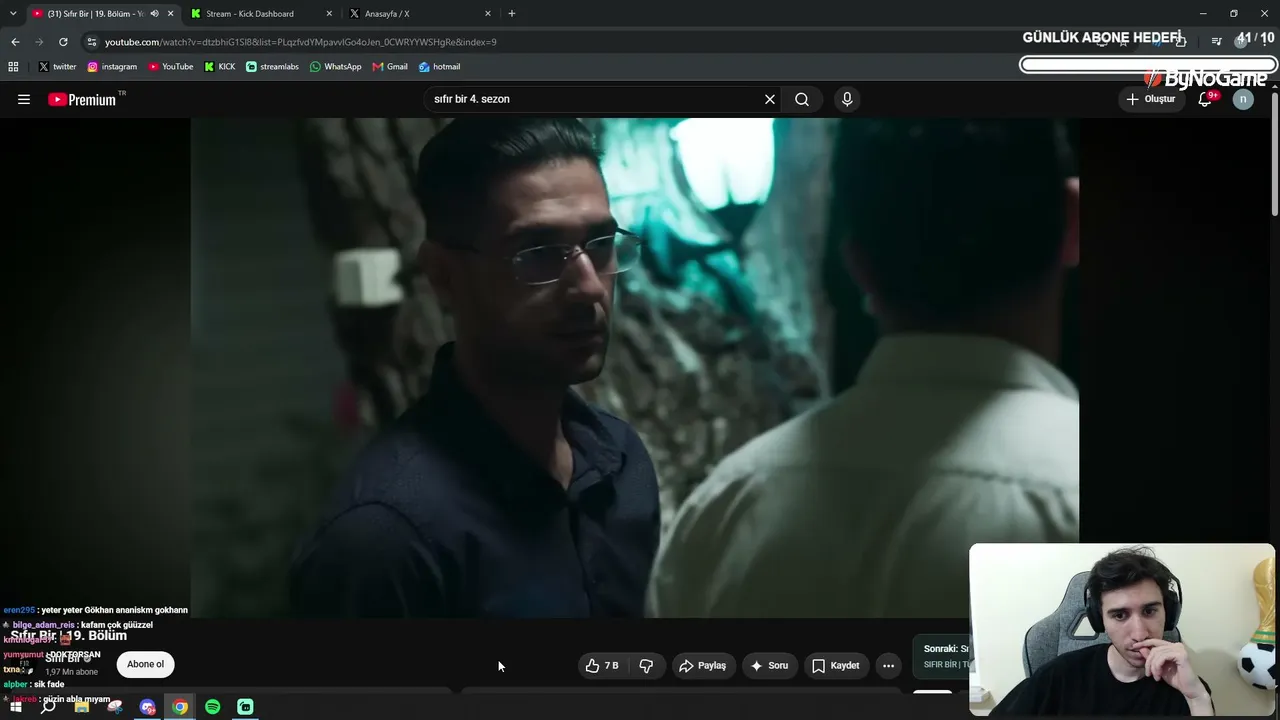Click the video player frame
Viewport: 1280px width, 720px height.
coord(634,367)
